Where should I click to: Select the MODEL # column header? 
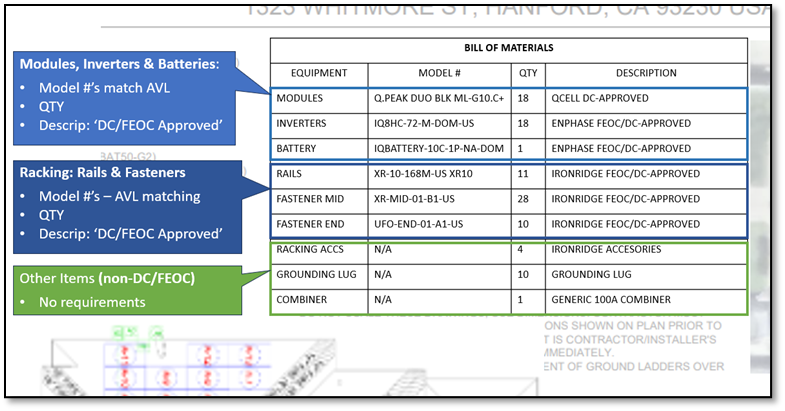pyautogui.click(x=439, y=73)
